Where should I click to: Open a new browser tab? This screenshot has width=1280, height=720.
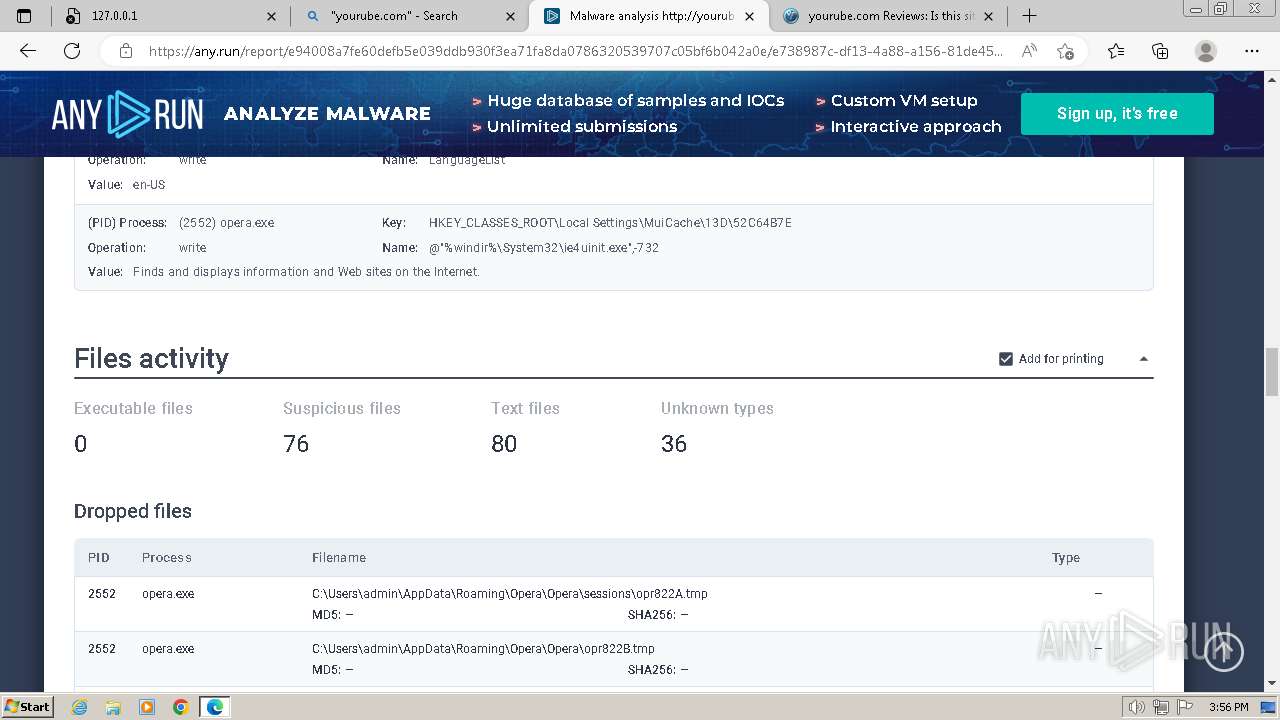pyautogui.click(x=1029, y=16)
